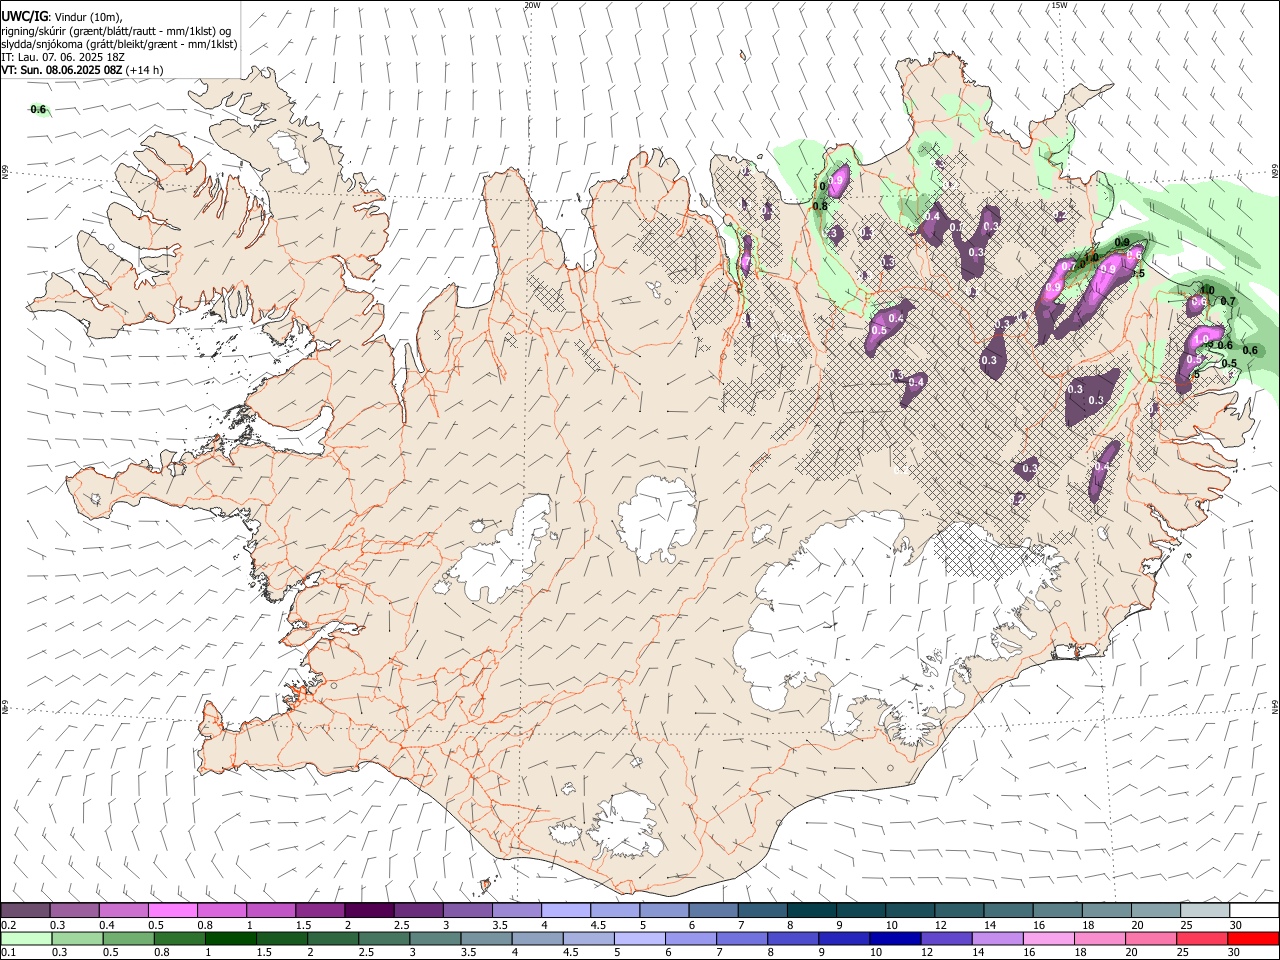Select the pale gray snow swatch at 25
Viewport: 1280px width, 960px height.
click(x=1205, y=911)
